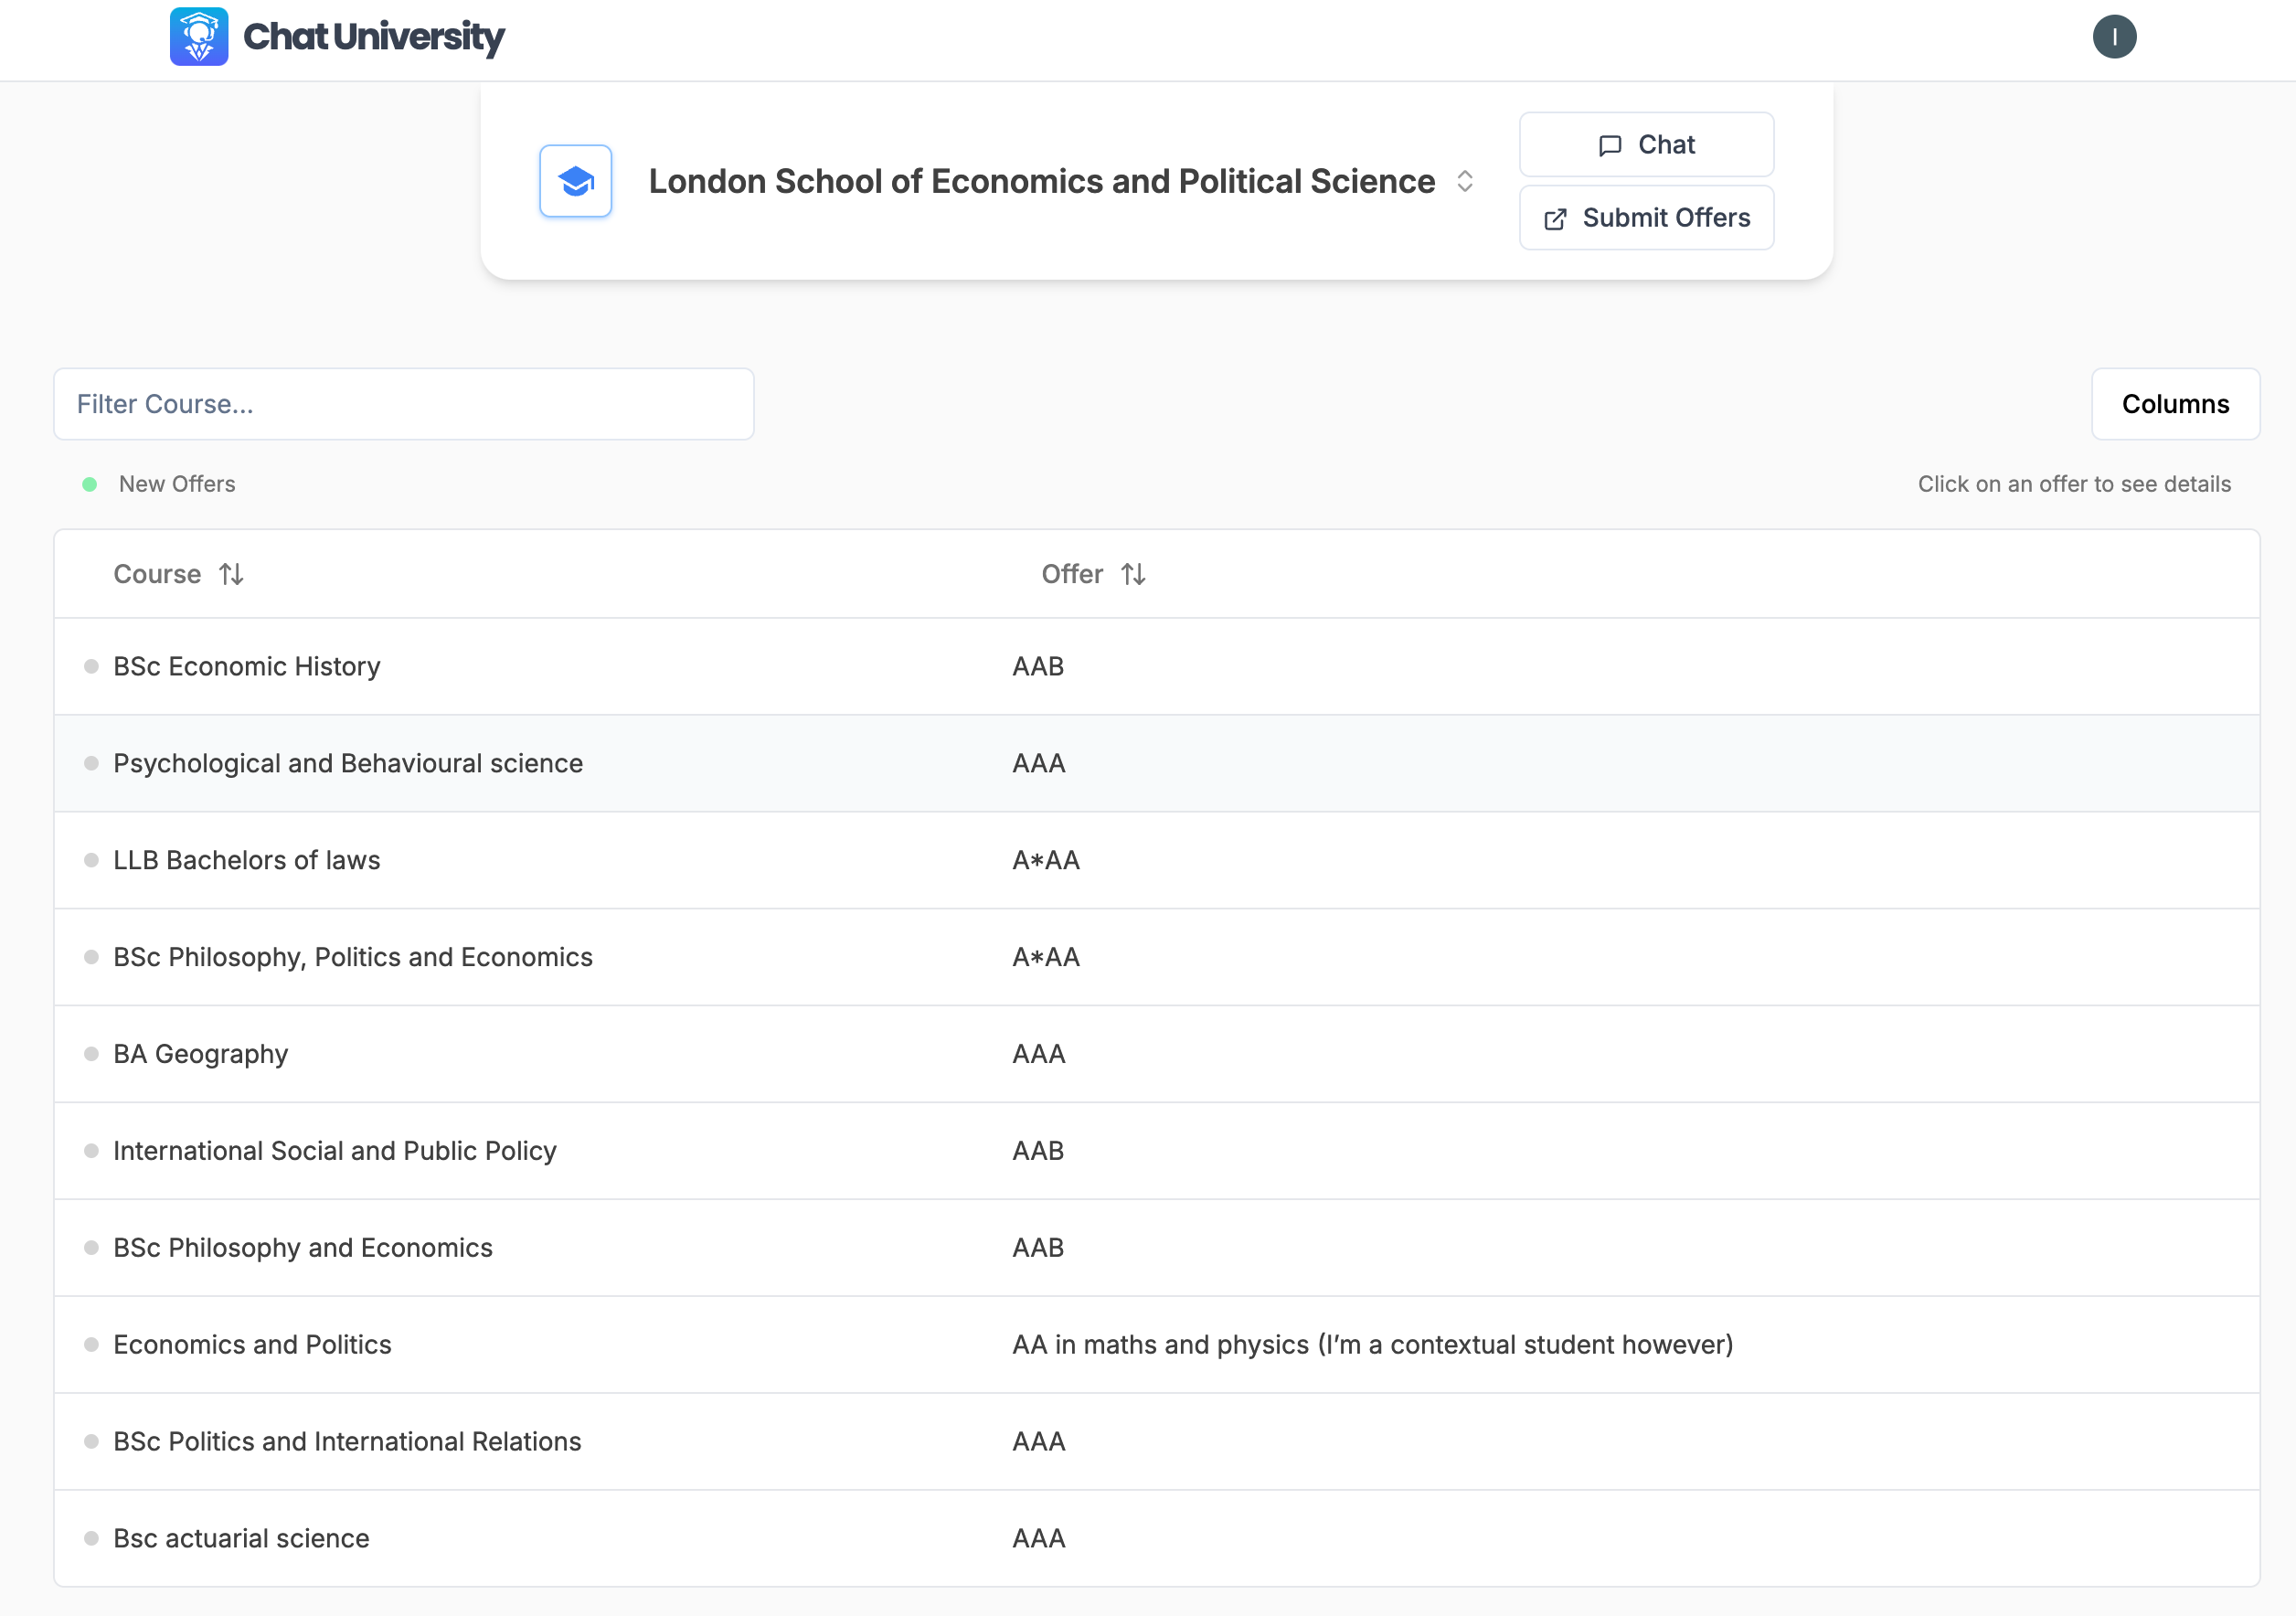Click the sort arrows next to Offer header

pyautogui.click(x=1134, y=574)
